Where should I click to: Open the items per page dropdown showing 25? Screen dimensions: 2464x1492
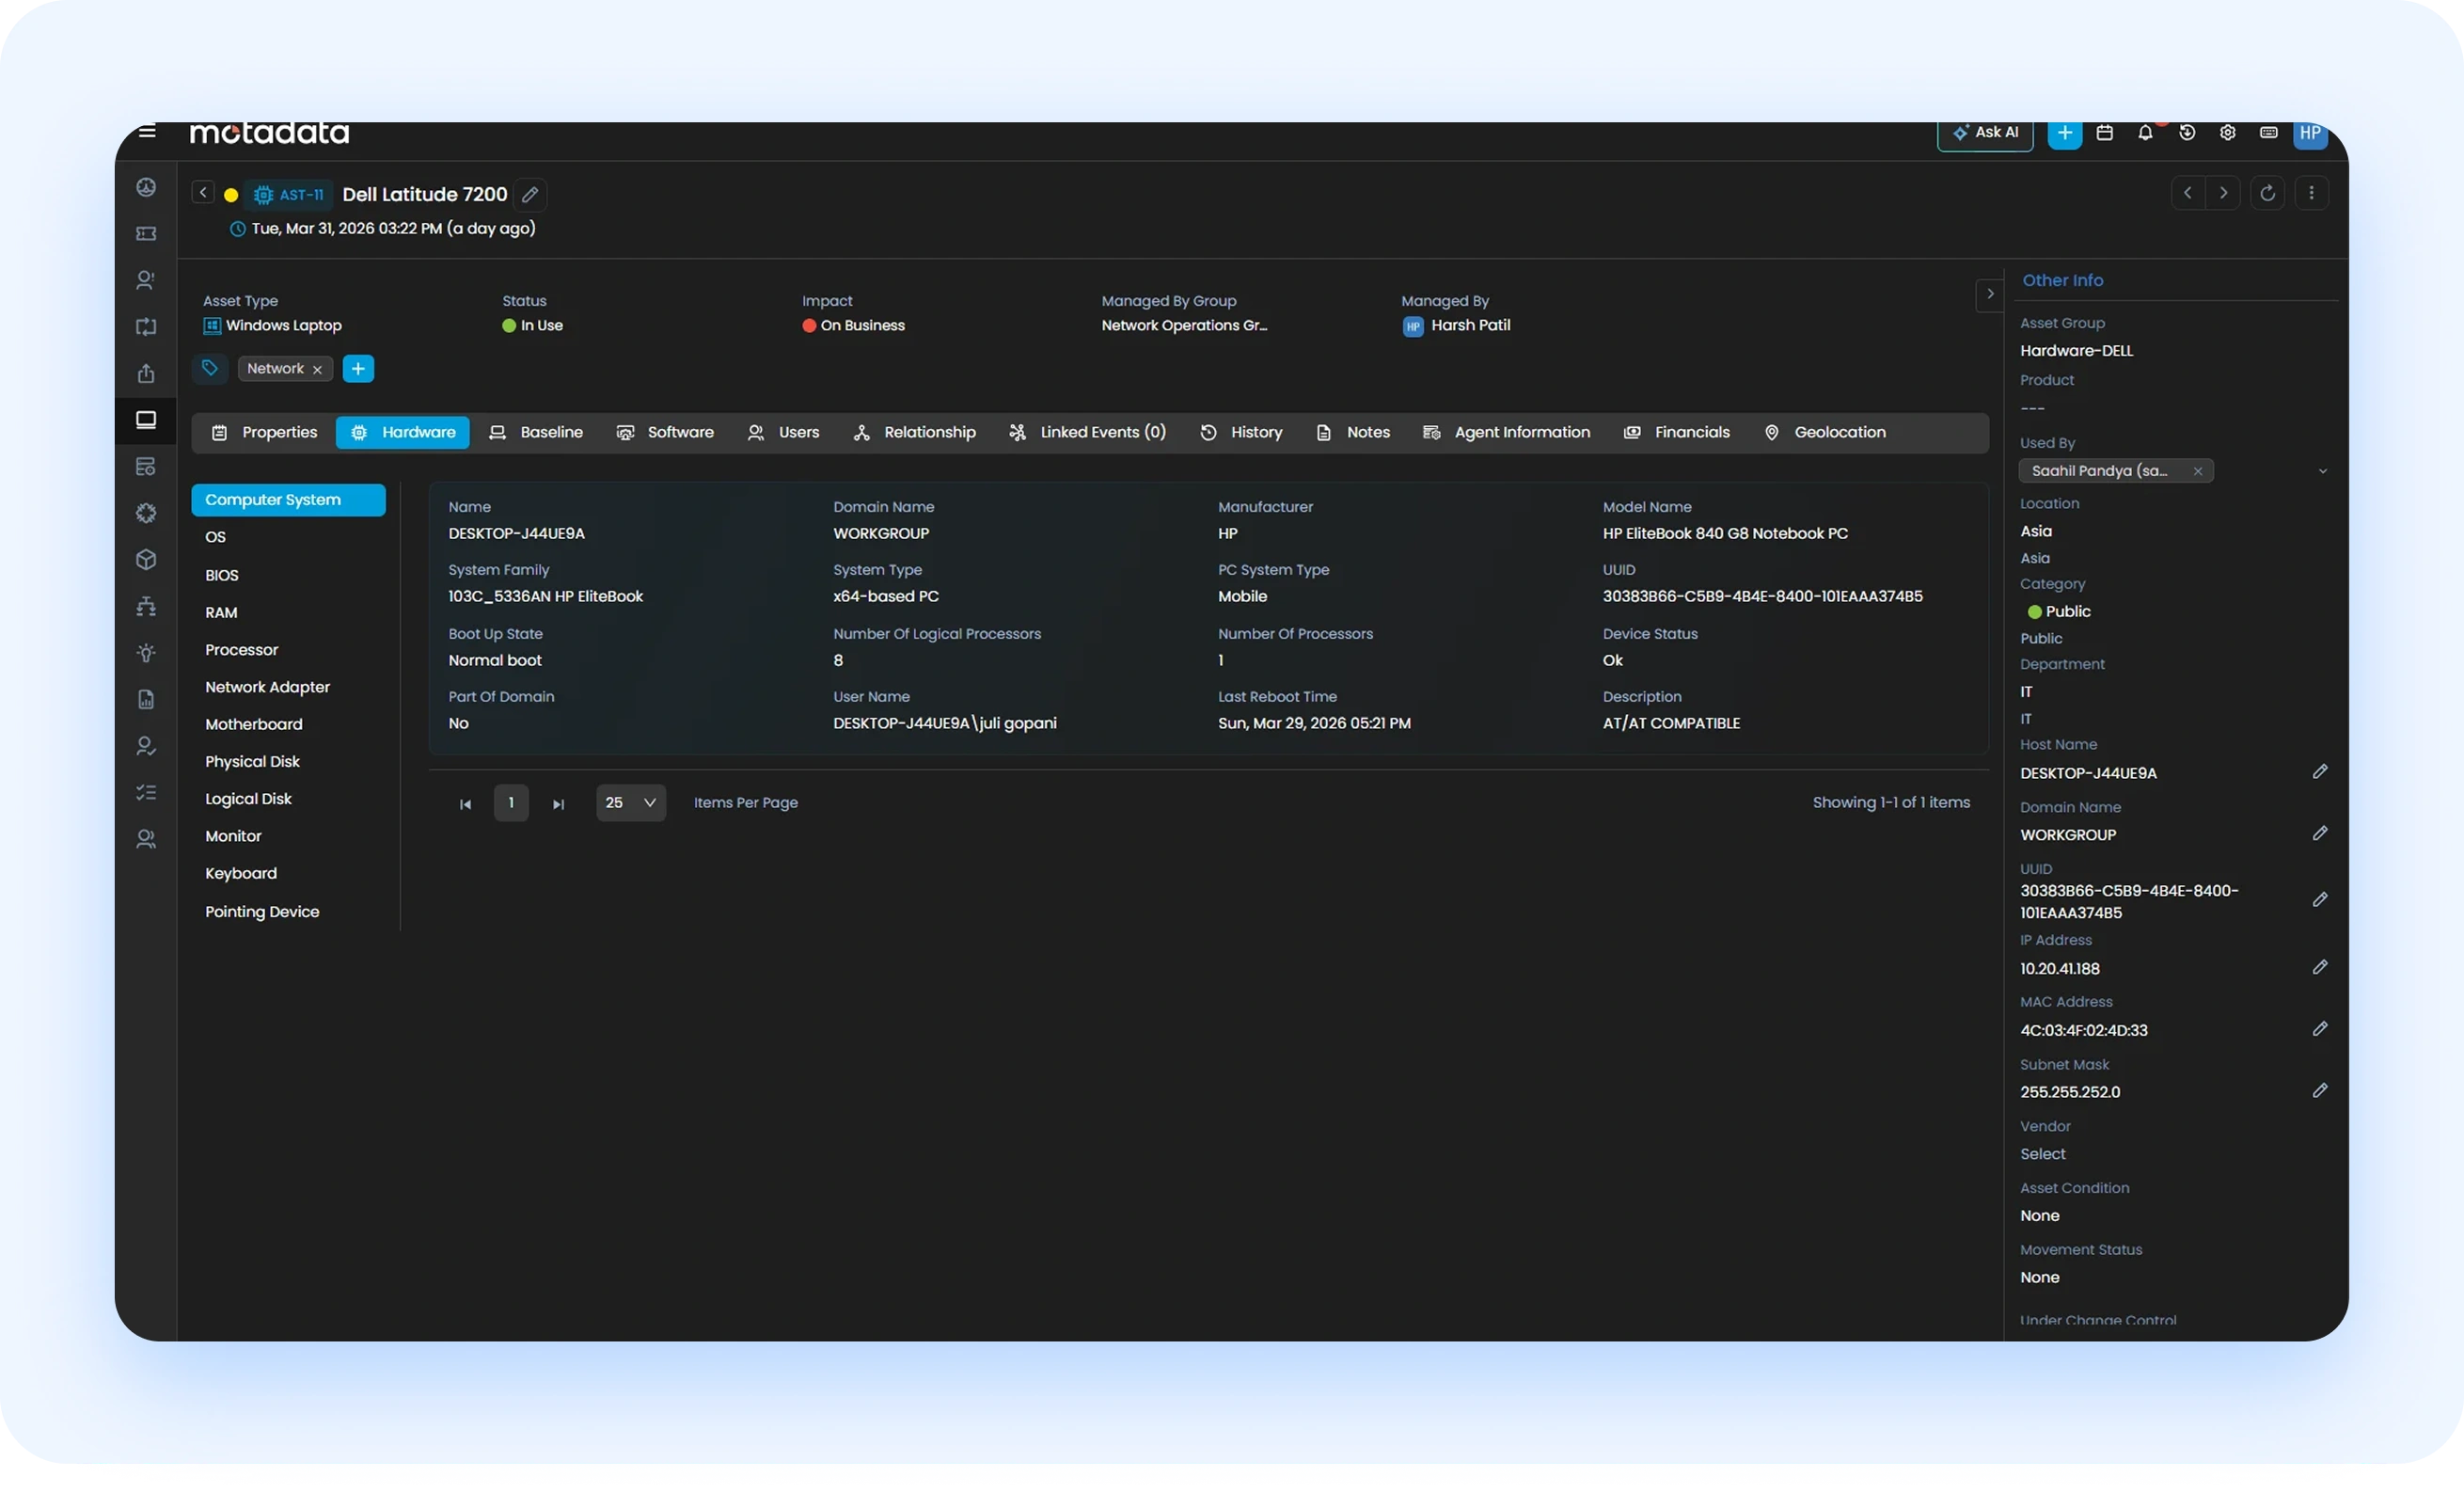(x=631, y=803)
